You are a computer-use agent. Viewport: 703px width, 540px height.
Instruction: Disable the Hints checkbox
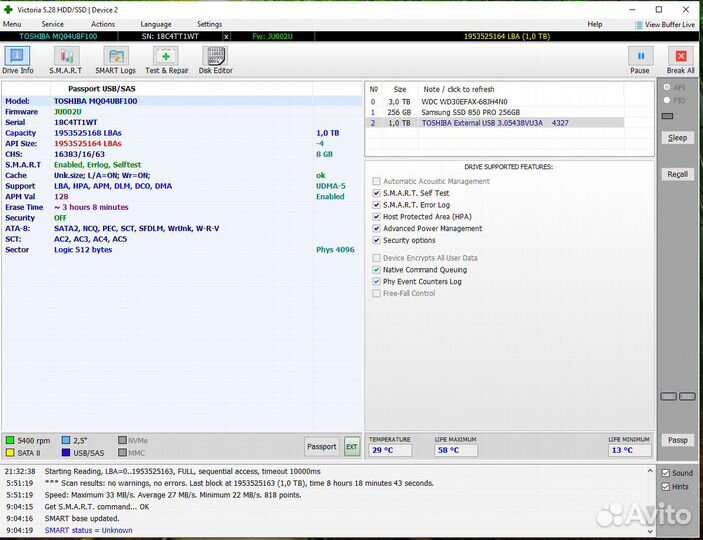point(666,487)
